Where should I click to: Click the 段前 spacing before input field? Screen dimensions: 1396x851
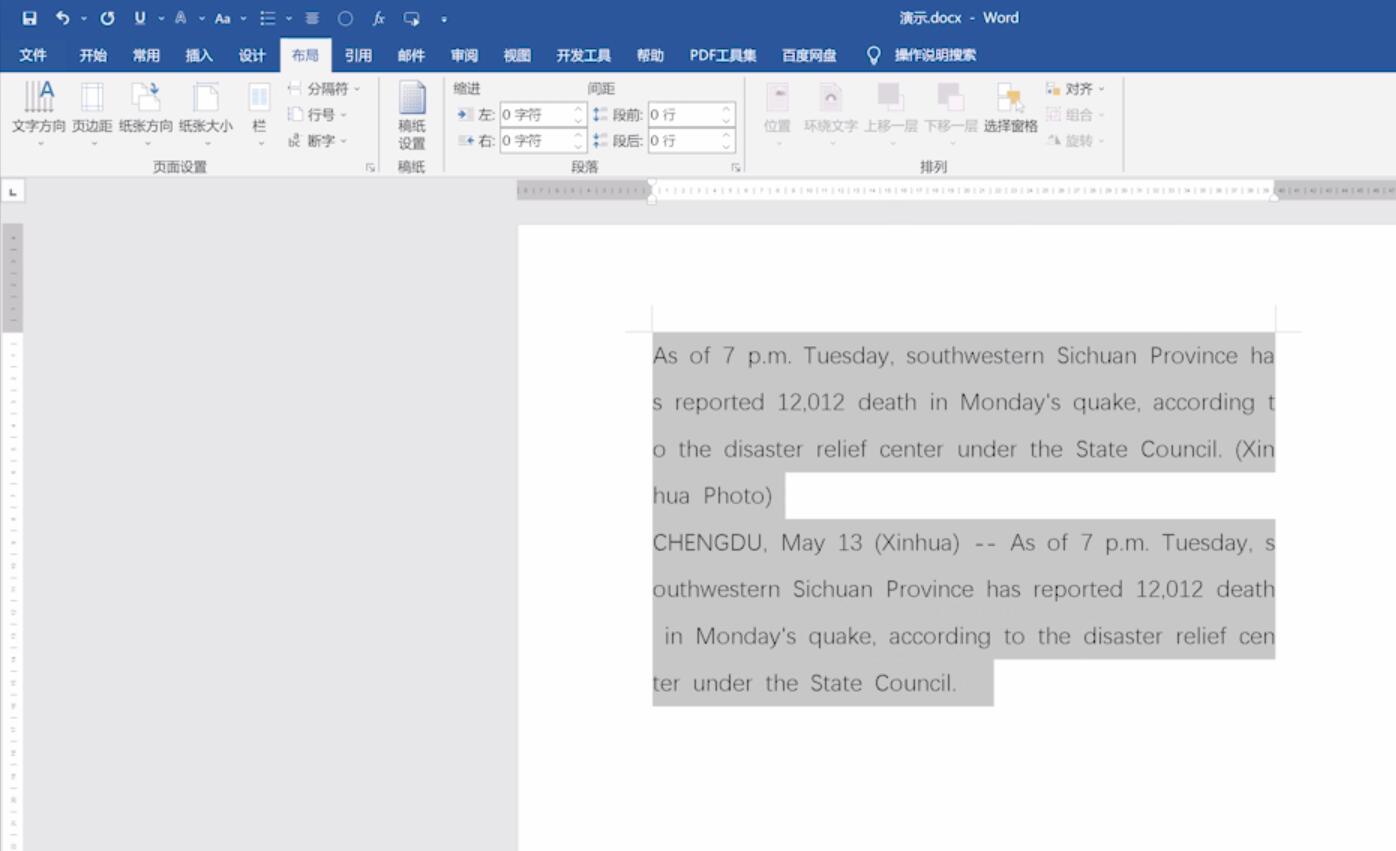pos(684,115)
